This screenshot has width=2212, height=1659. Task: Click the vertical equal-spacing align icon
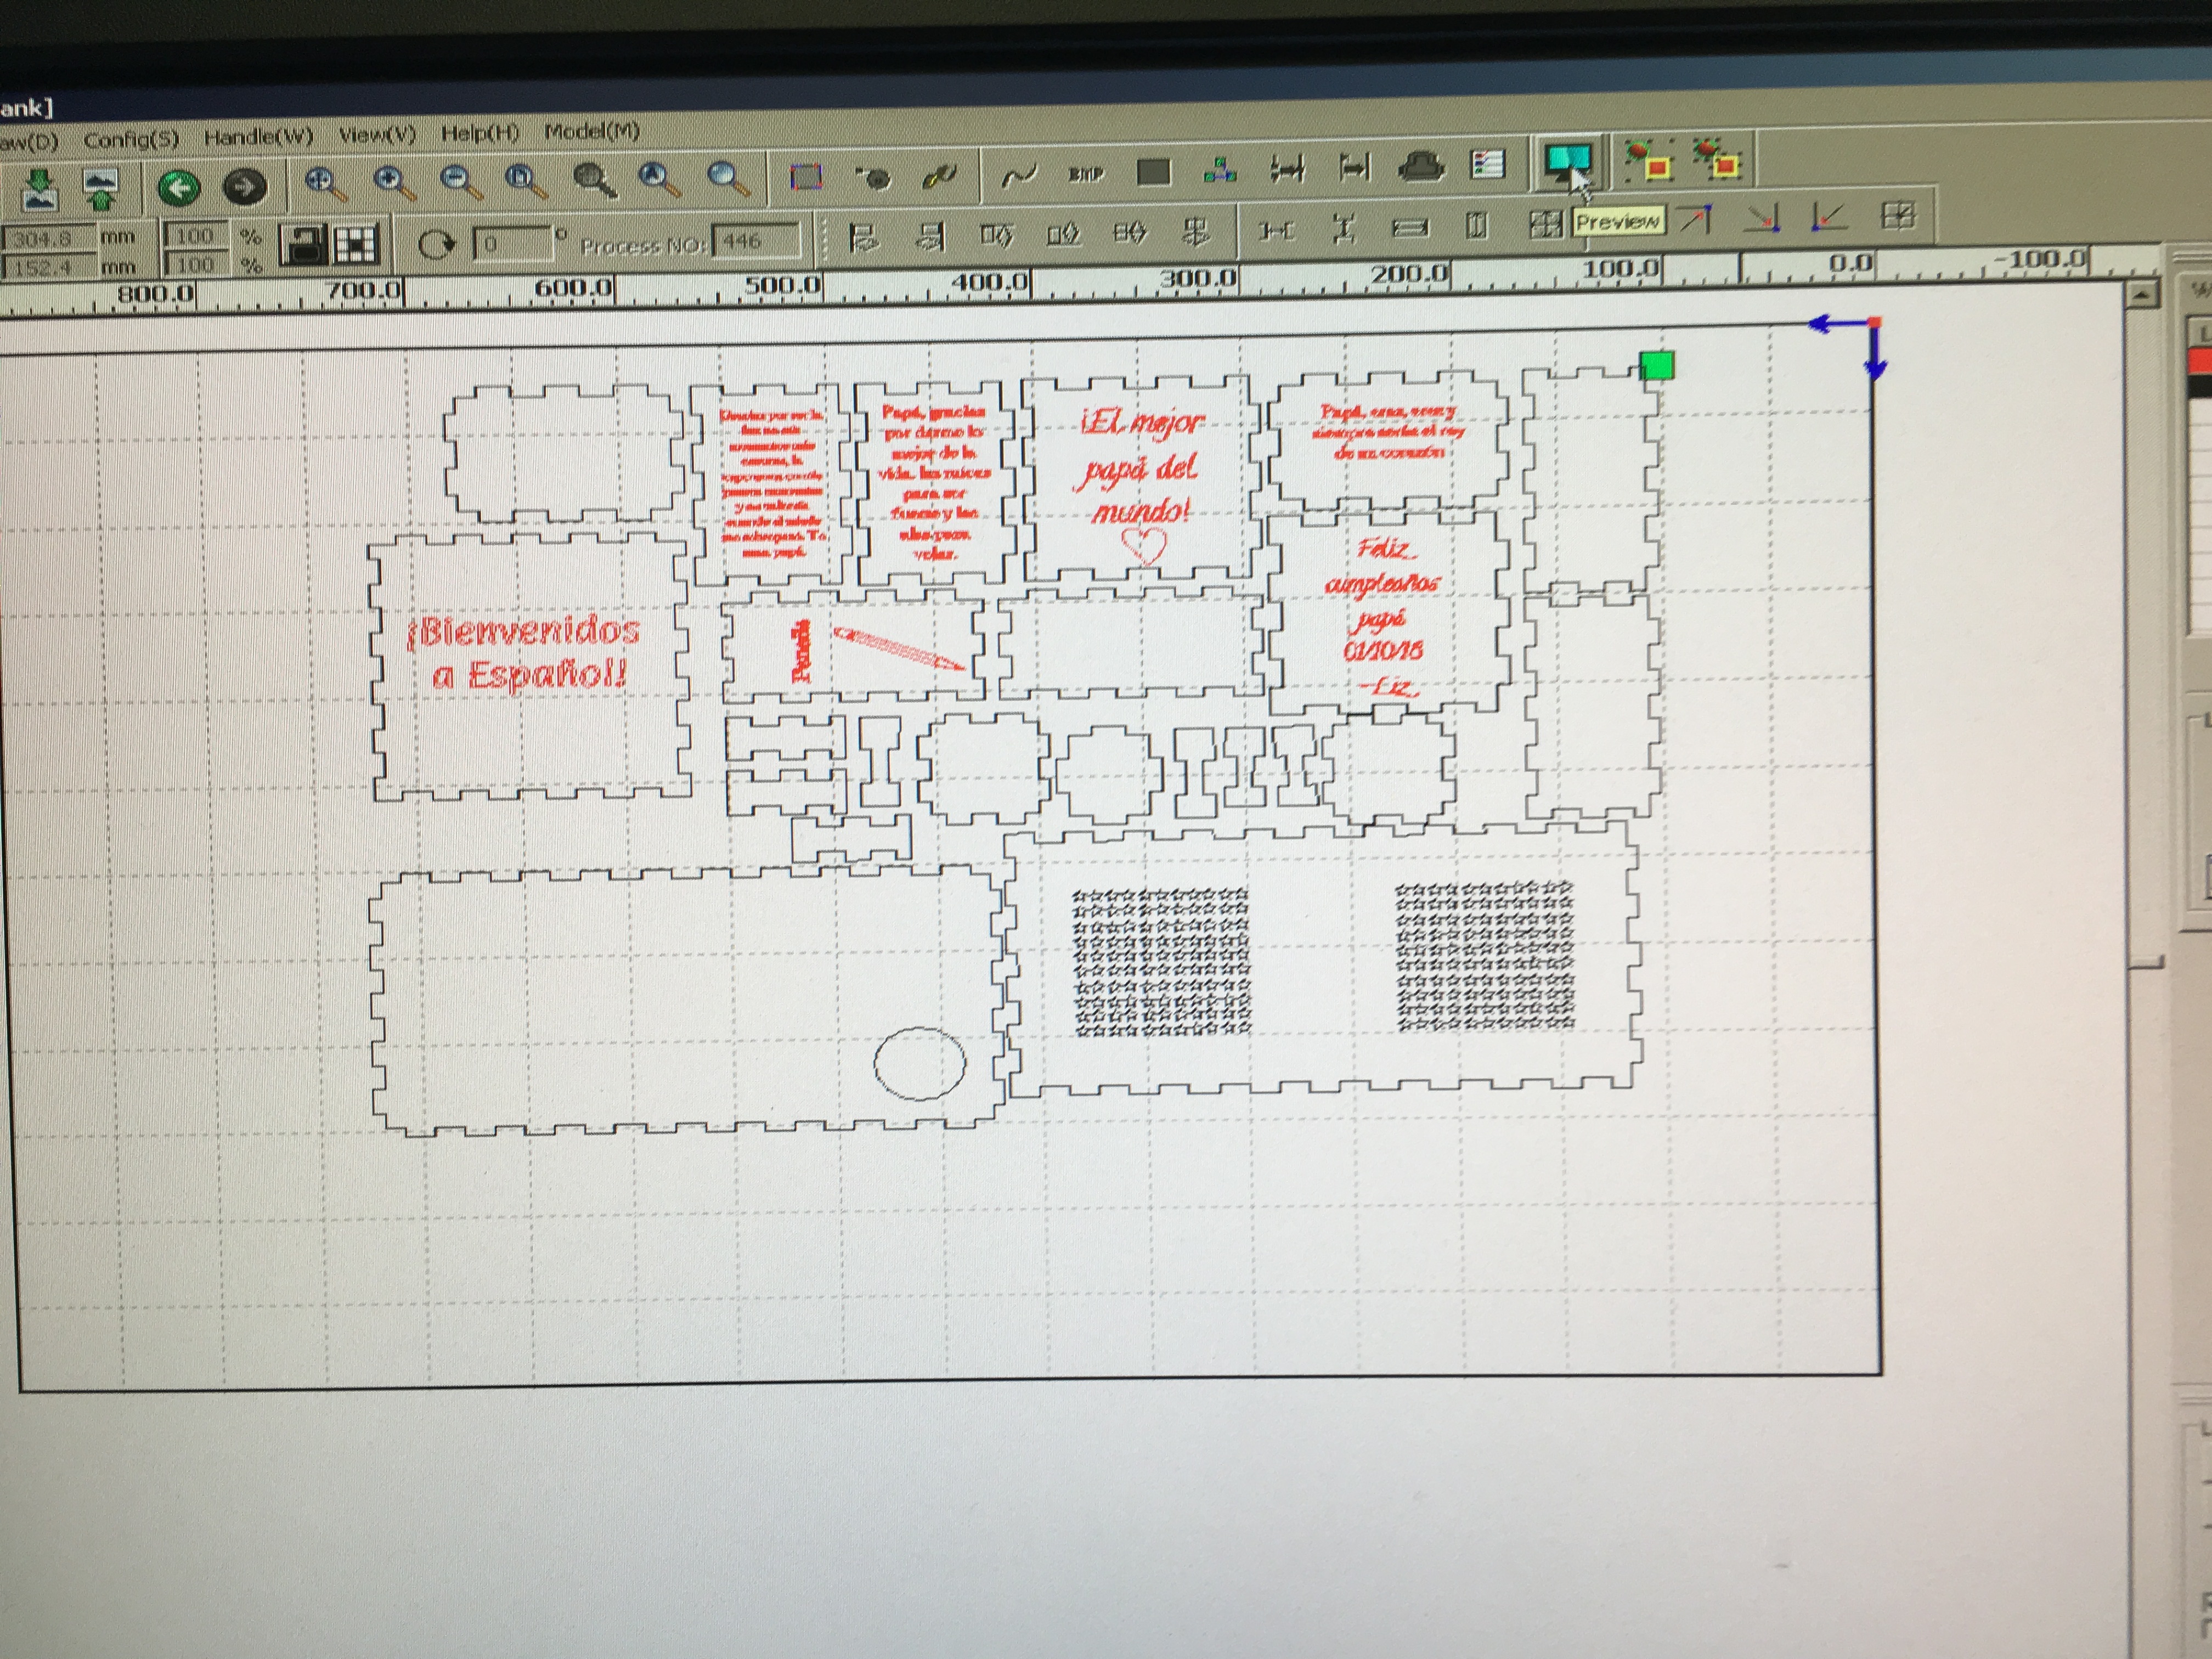point(1343,229)
